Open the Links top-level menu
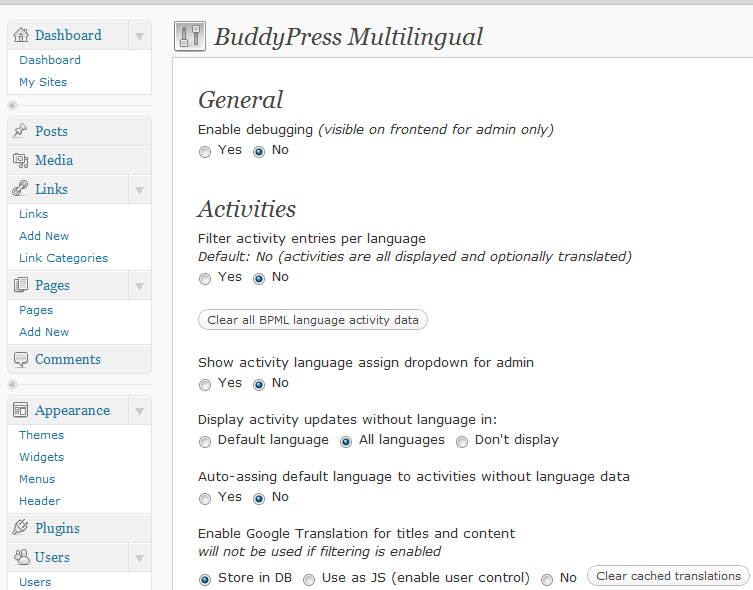Image resolution: width=753 pixels, height=590 pixels. tap(51, 189)
